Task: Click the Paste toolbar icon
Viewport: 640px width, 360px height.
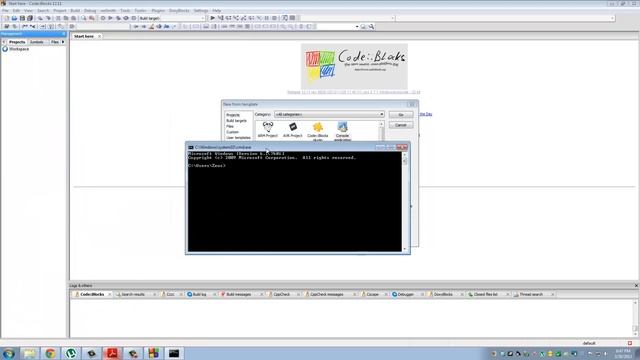Action: point(73,18)
